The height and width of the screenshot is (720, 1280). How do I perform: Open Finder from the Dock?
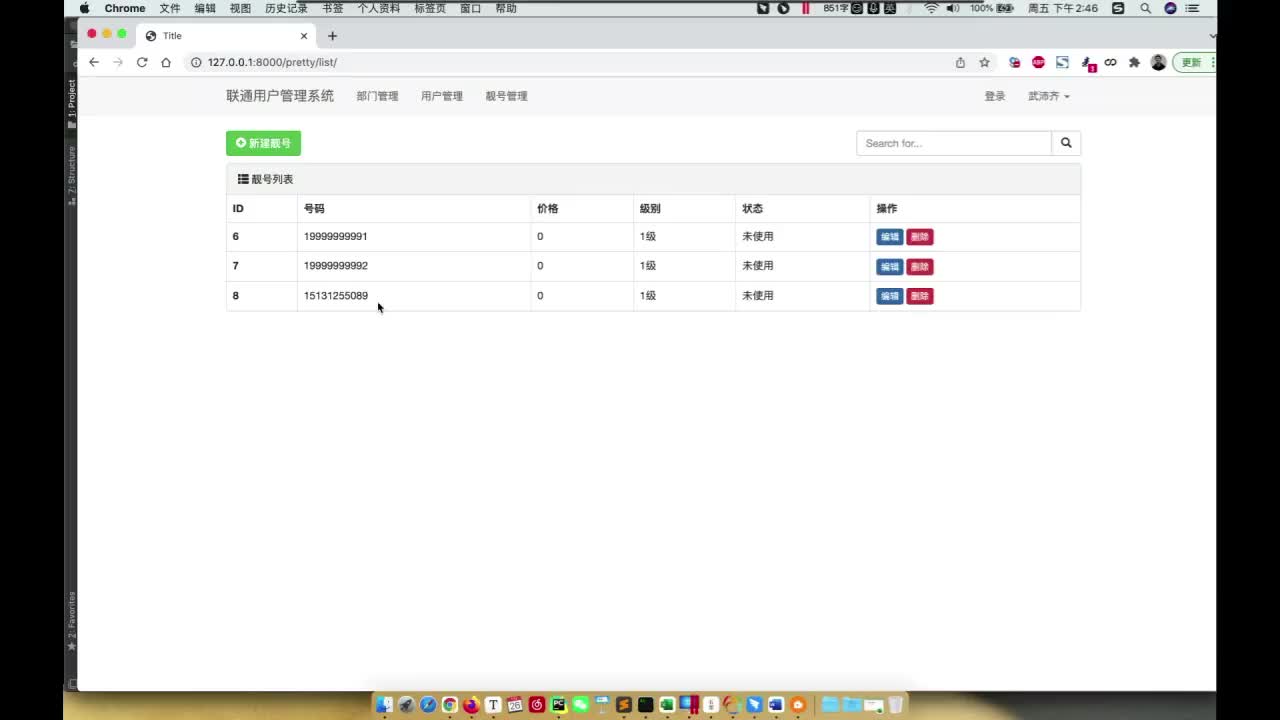point(384,705)
